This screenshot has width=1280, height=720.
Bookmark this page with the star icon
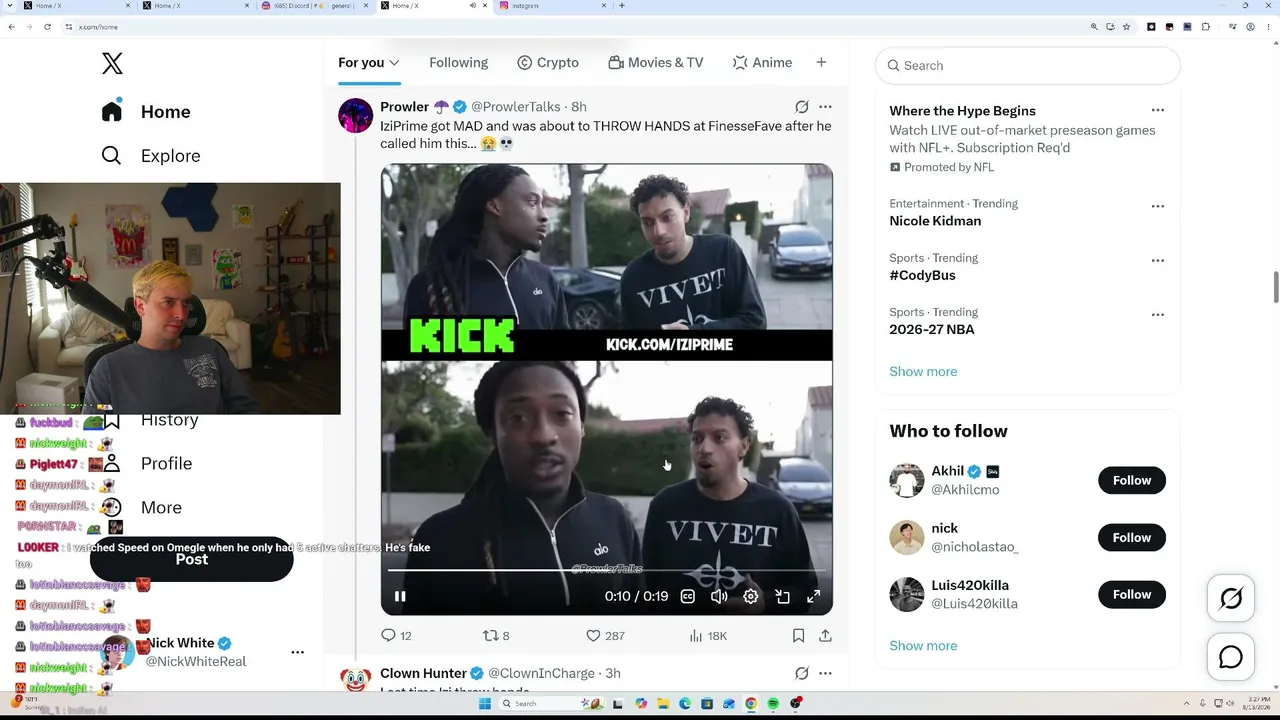pyautogui.click(x=1126, y=27)
